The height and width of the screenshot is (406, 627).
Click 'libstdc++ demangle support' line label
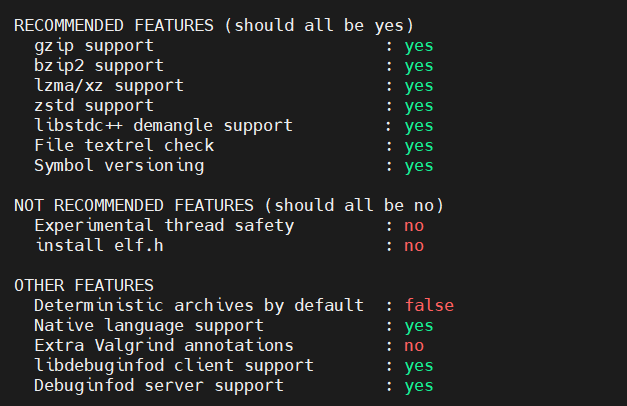pos(163,126)
